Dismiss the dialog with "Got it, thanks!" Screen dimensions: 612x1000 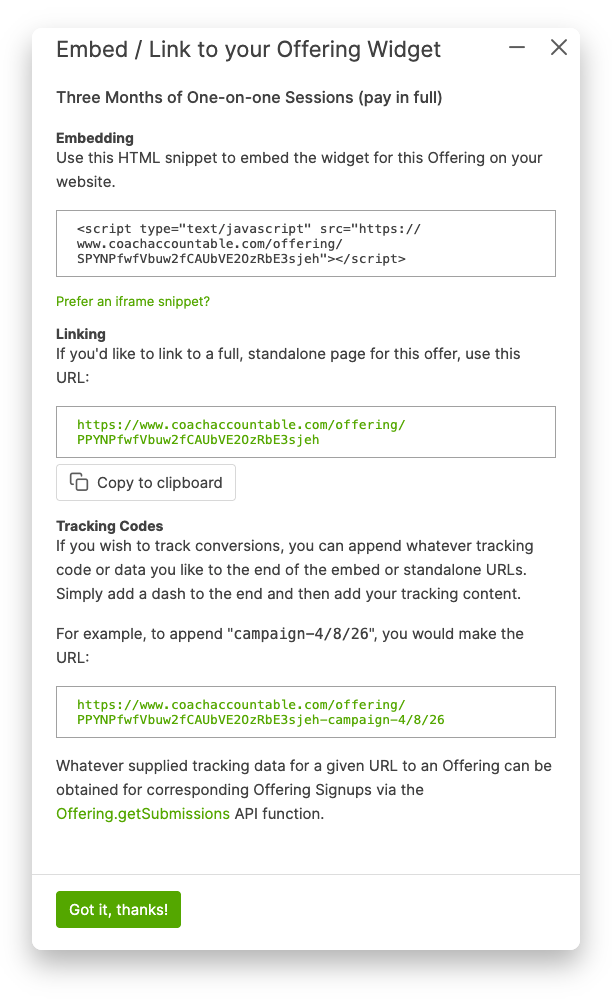coord(118,909)
